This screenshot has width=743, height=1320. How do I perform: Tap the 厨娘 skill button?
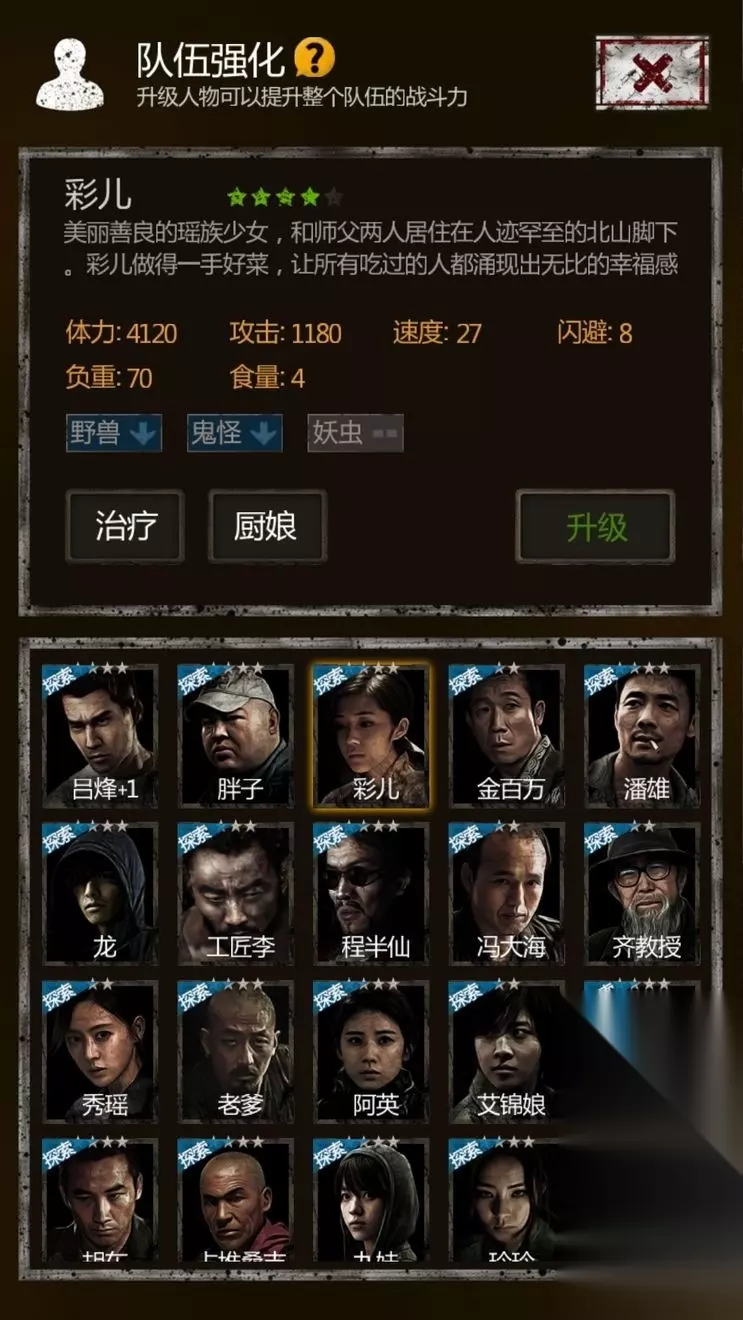267,526
